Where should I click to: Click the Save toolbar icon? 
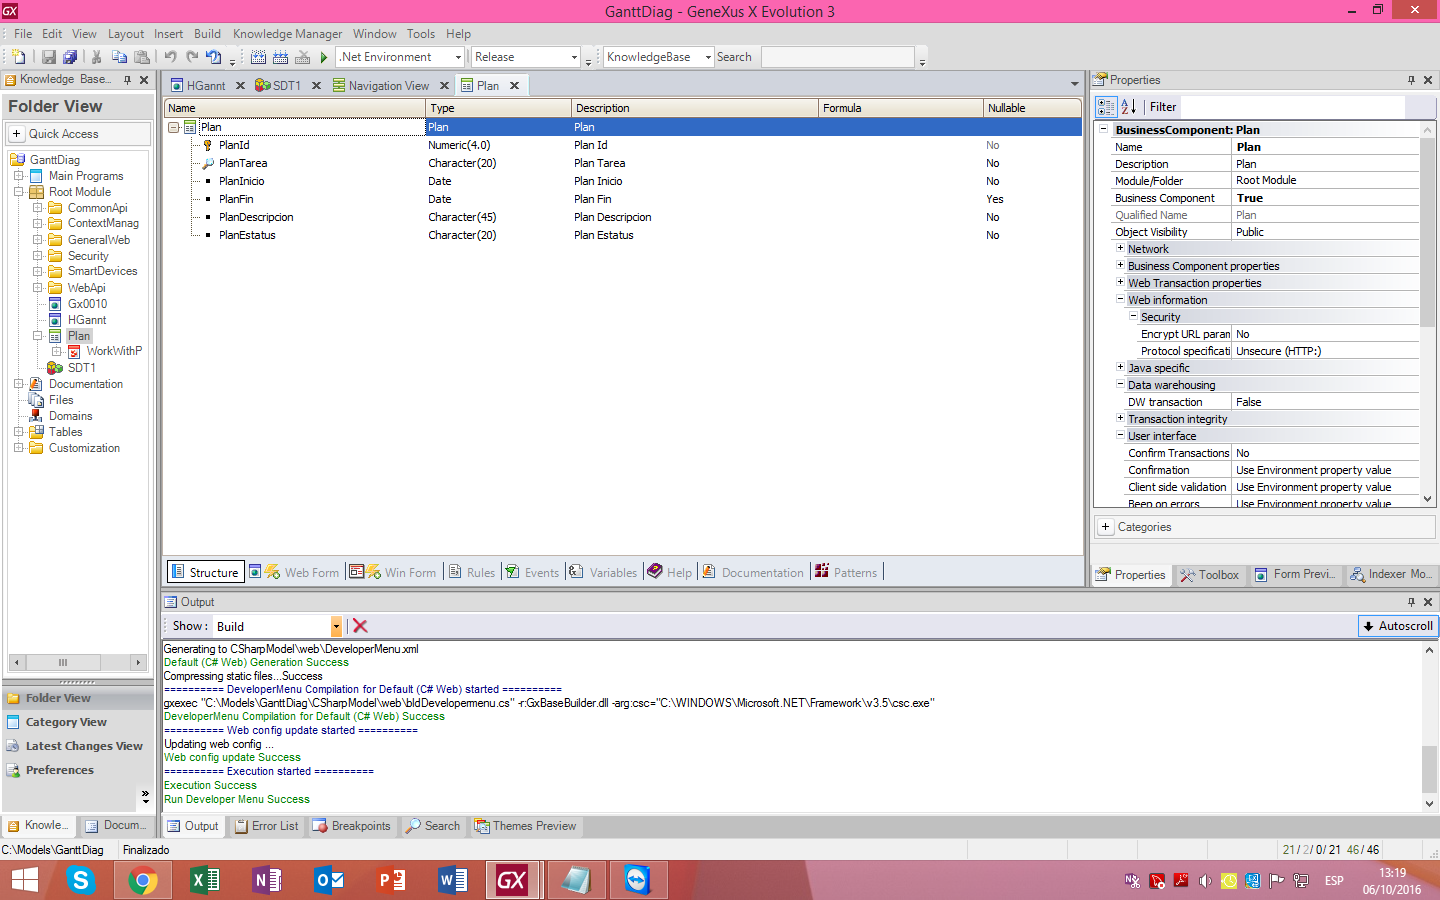[48, 57]
